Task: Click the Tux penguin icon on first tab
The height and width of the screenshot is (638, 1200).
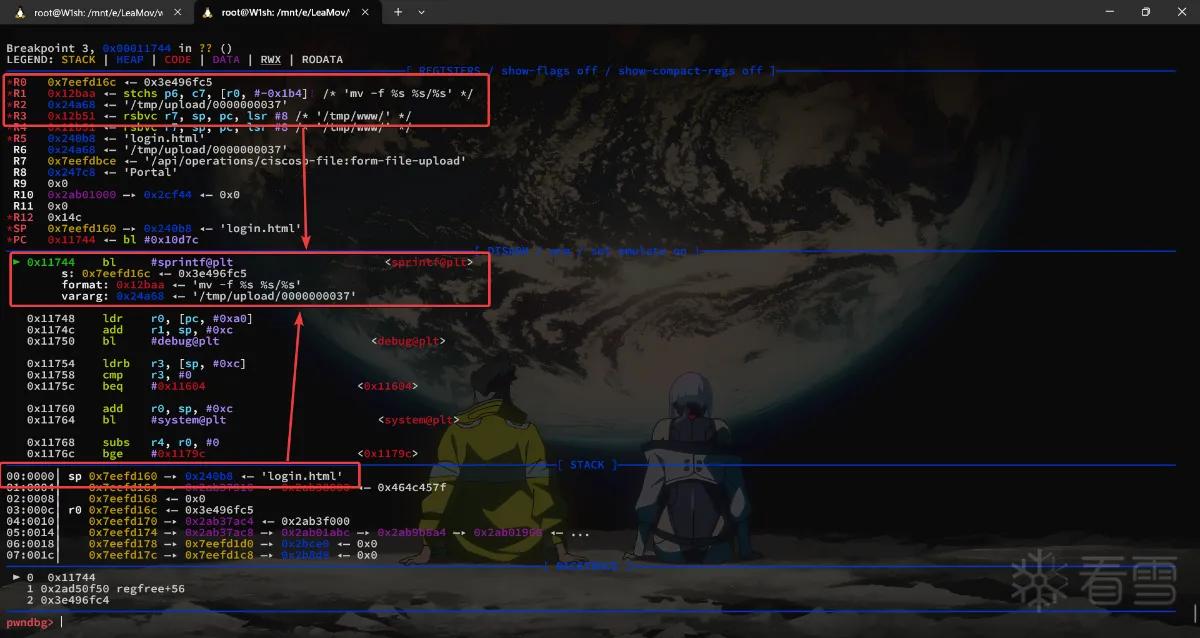Action: pyautogui.click(x=20, y=12)
